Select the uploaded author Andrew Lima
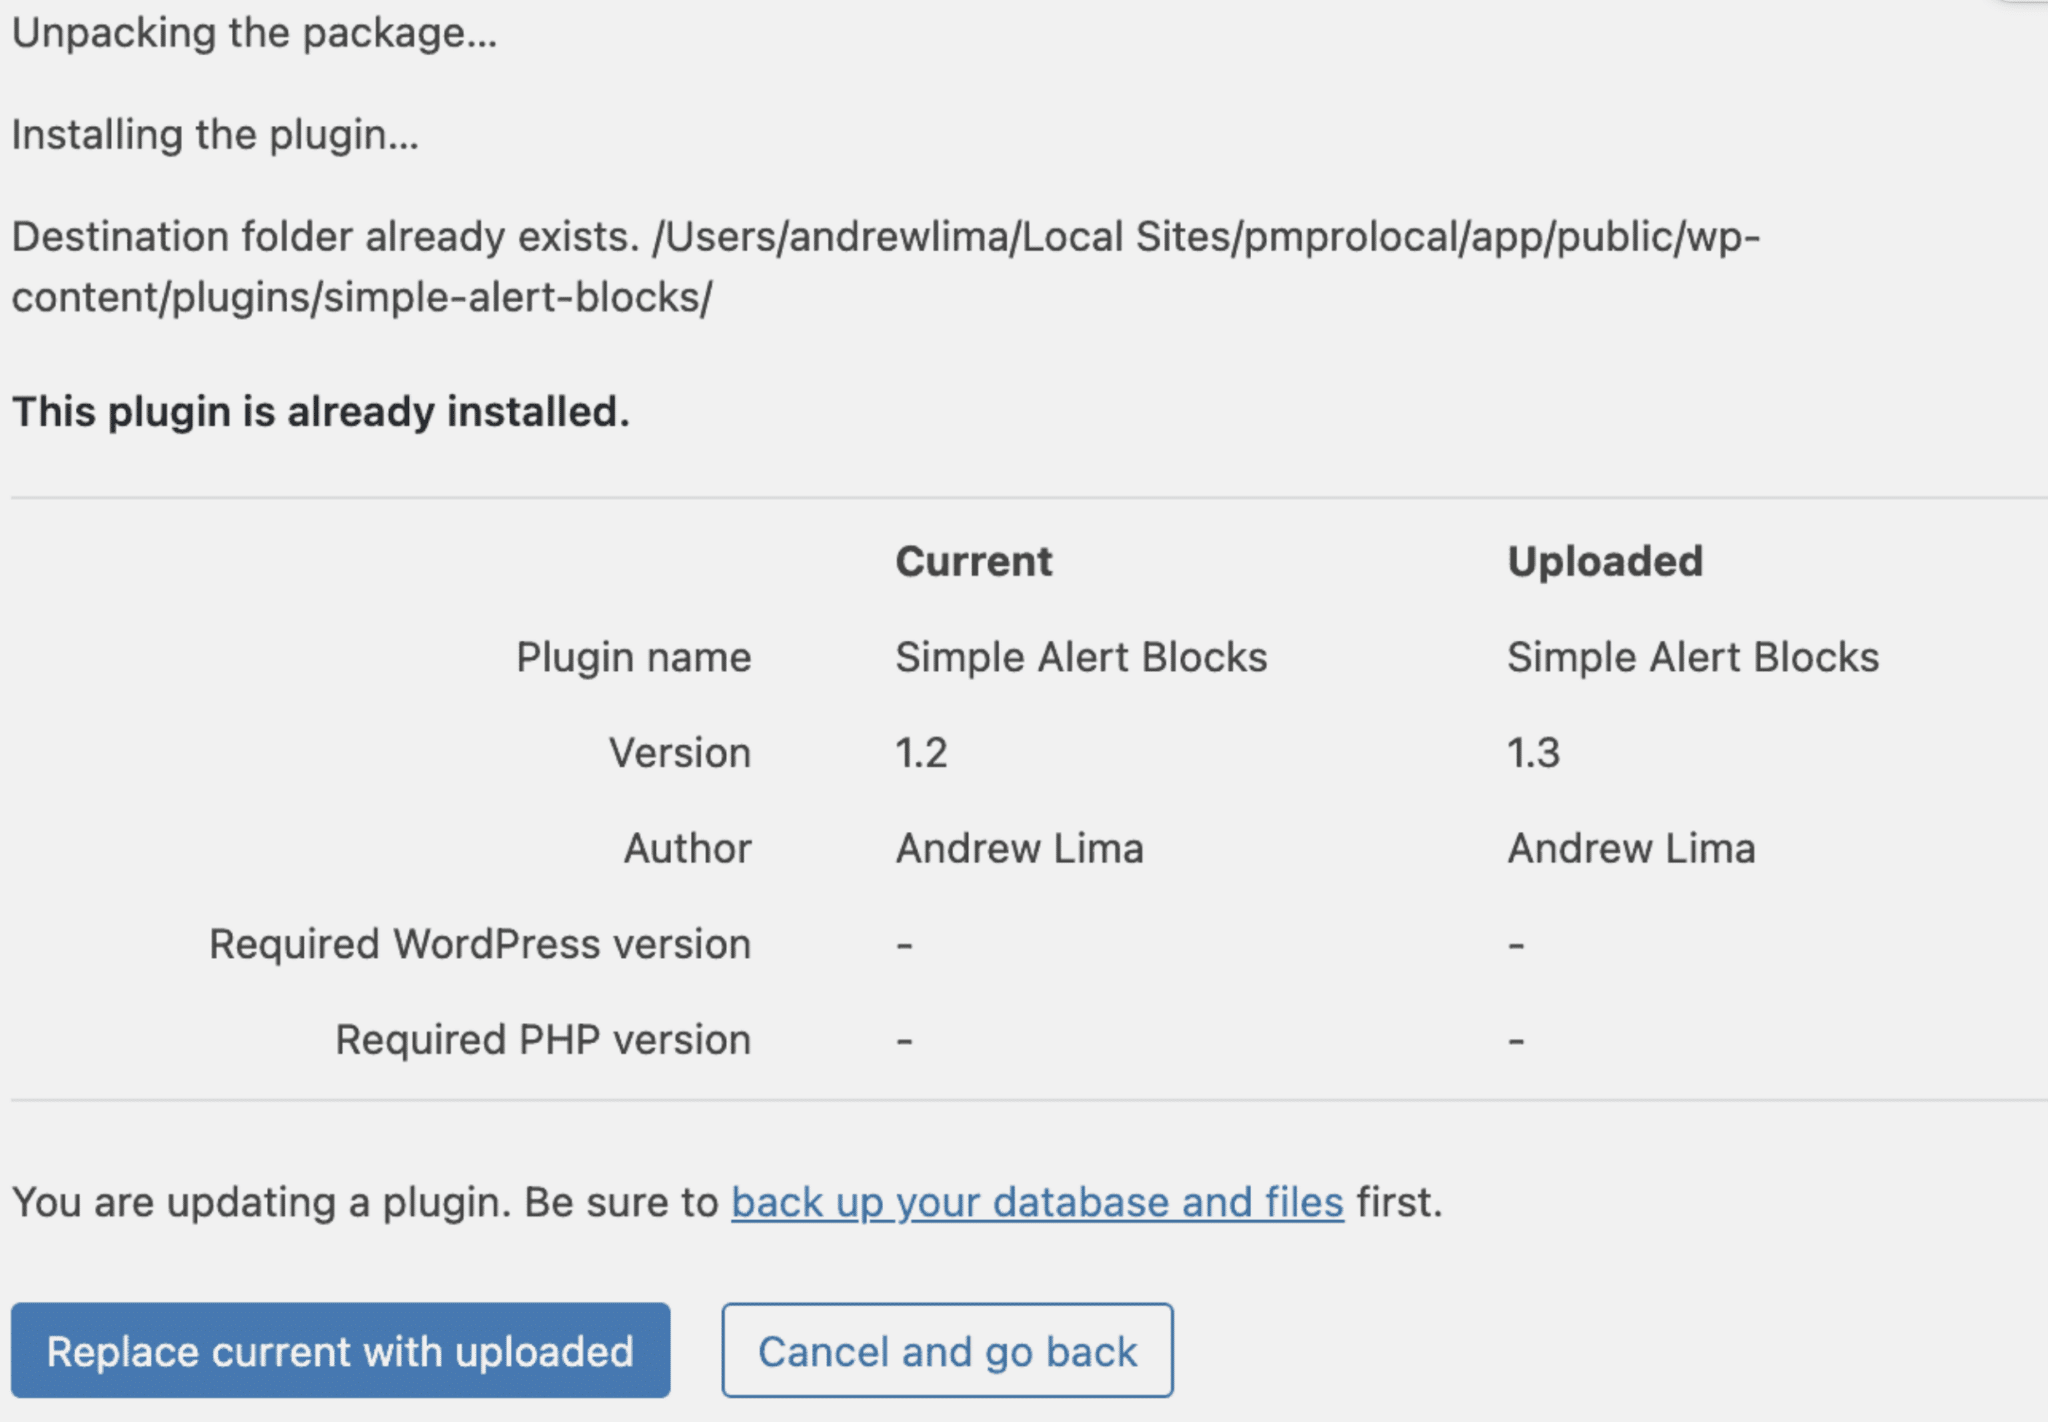The image size is (2048, 1422). tap(1630, 848)
